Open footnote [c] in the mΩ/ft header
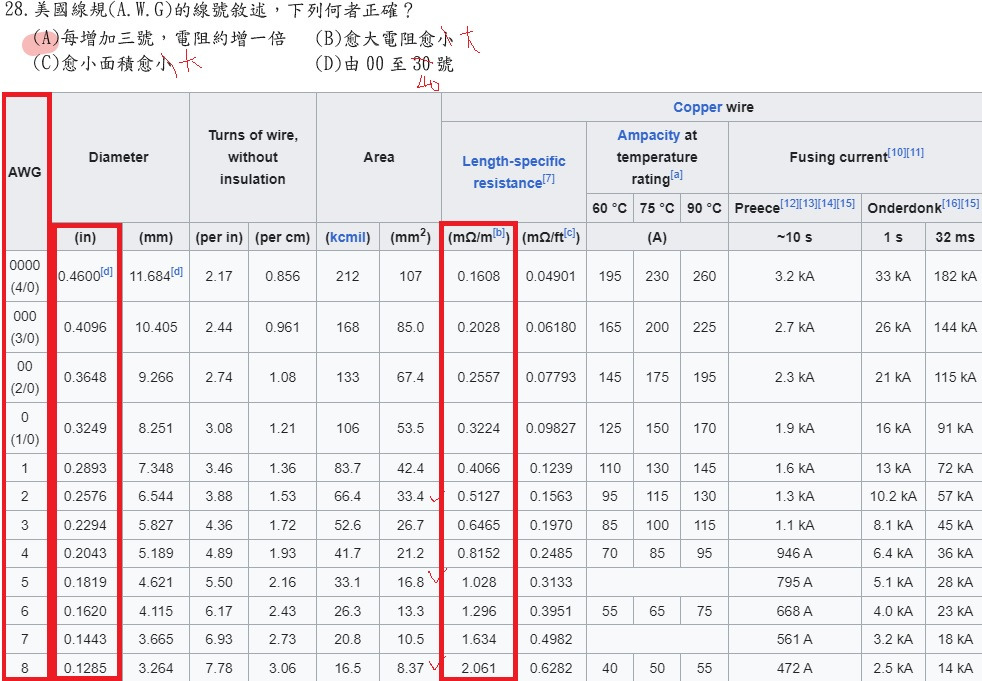The height and width of the screenshot is (681, 982). point(570,234)
